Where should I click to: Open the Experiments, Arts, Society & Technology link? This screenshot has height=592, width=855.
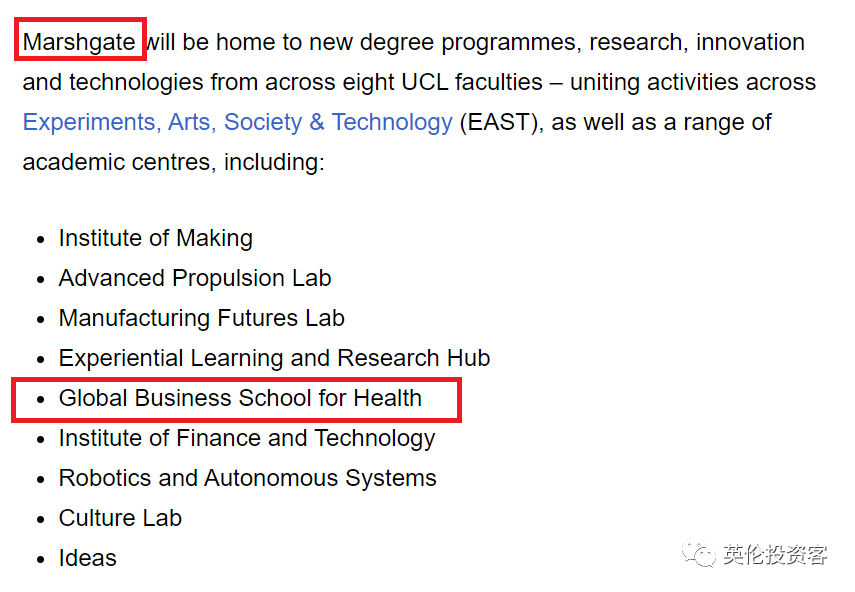(x=237, y=122)
